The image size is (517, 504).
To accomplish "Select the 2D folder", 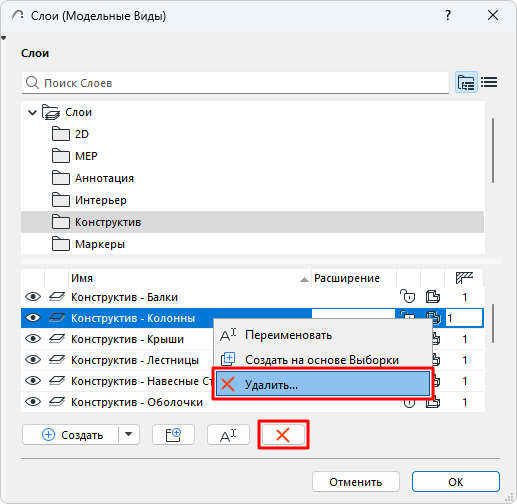I will (x=252, y=134).
